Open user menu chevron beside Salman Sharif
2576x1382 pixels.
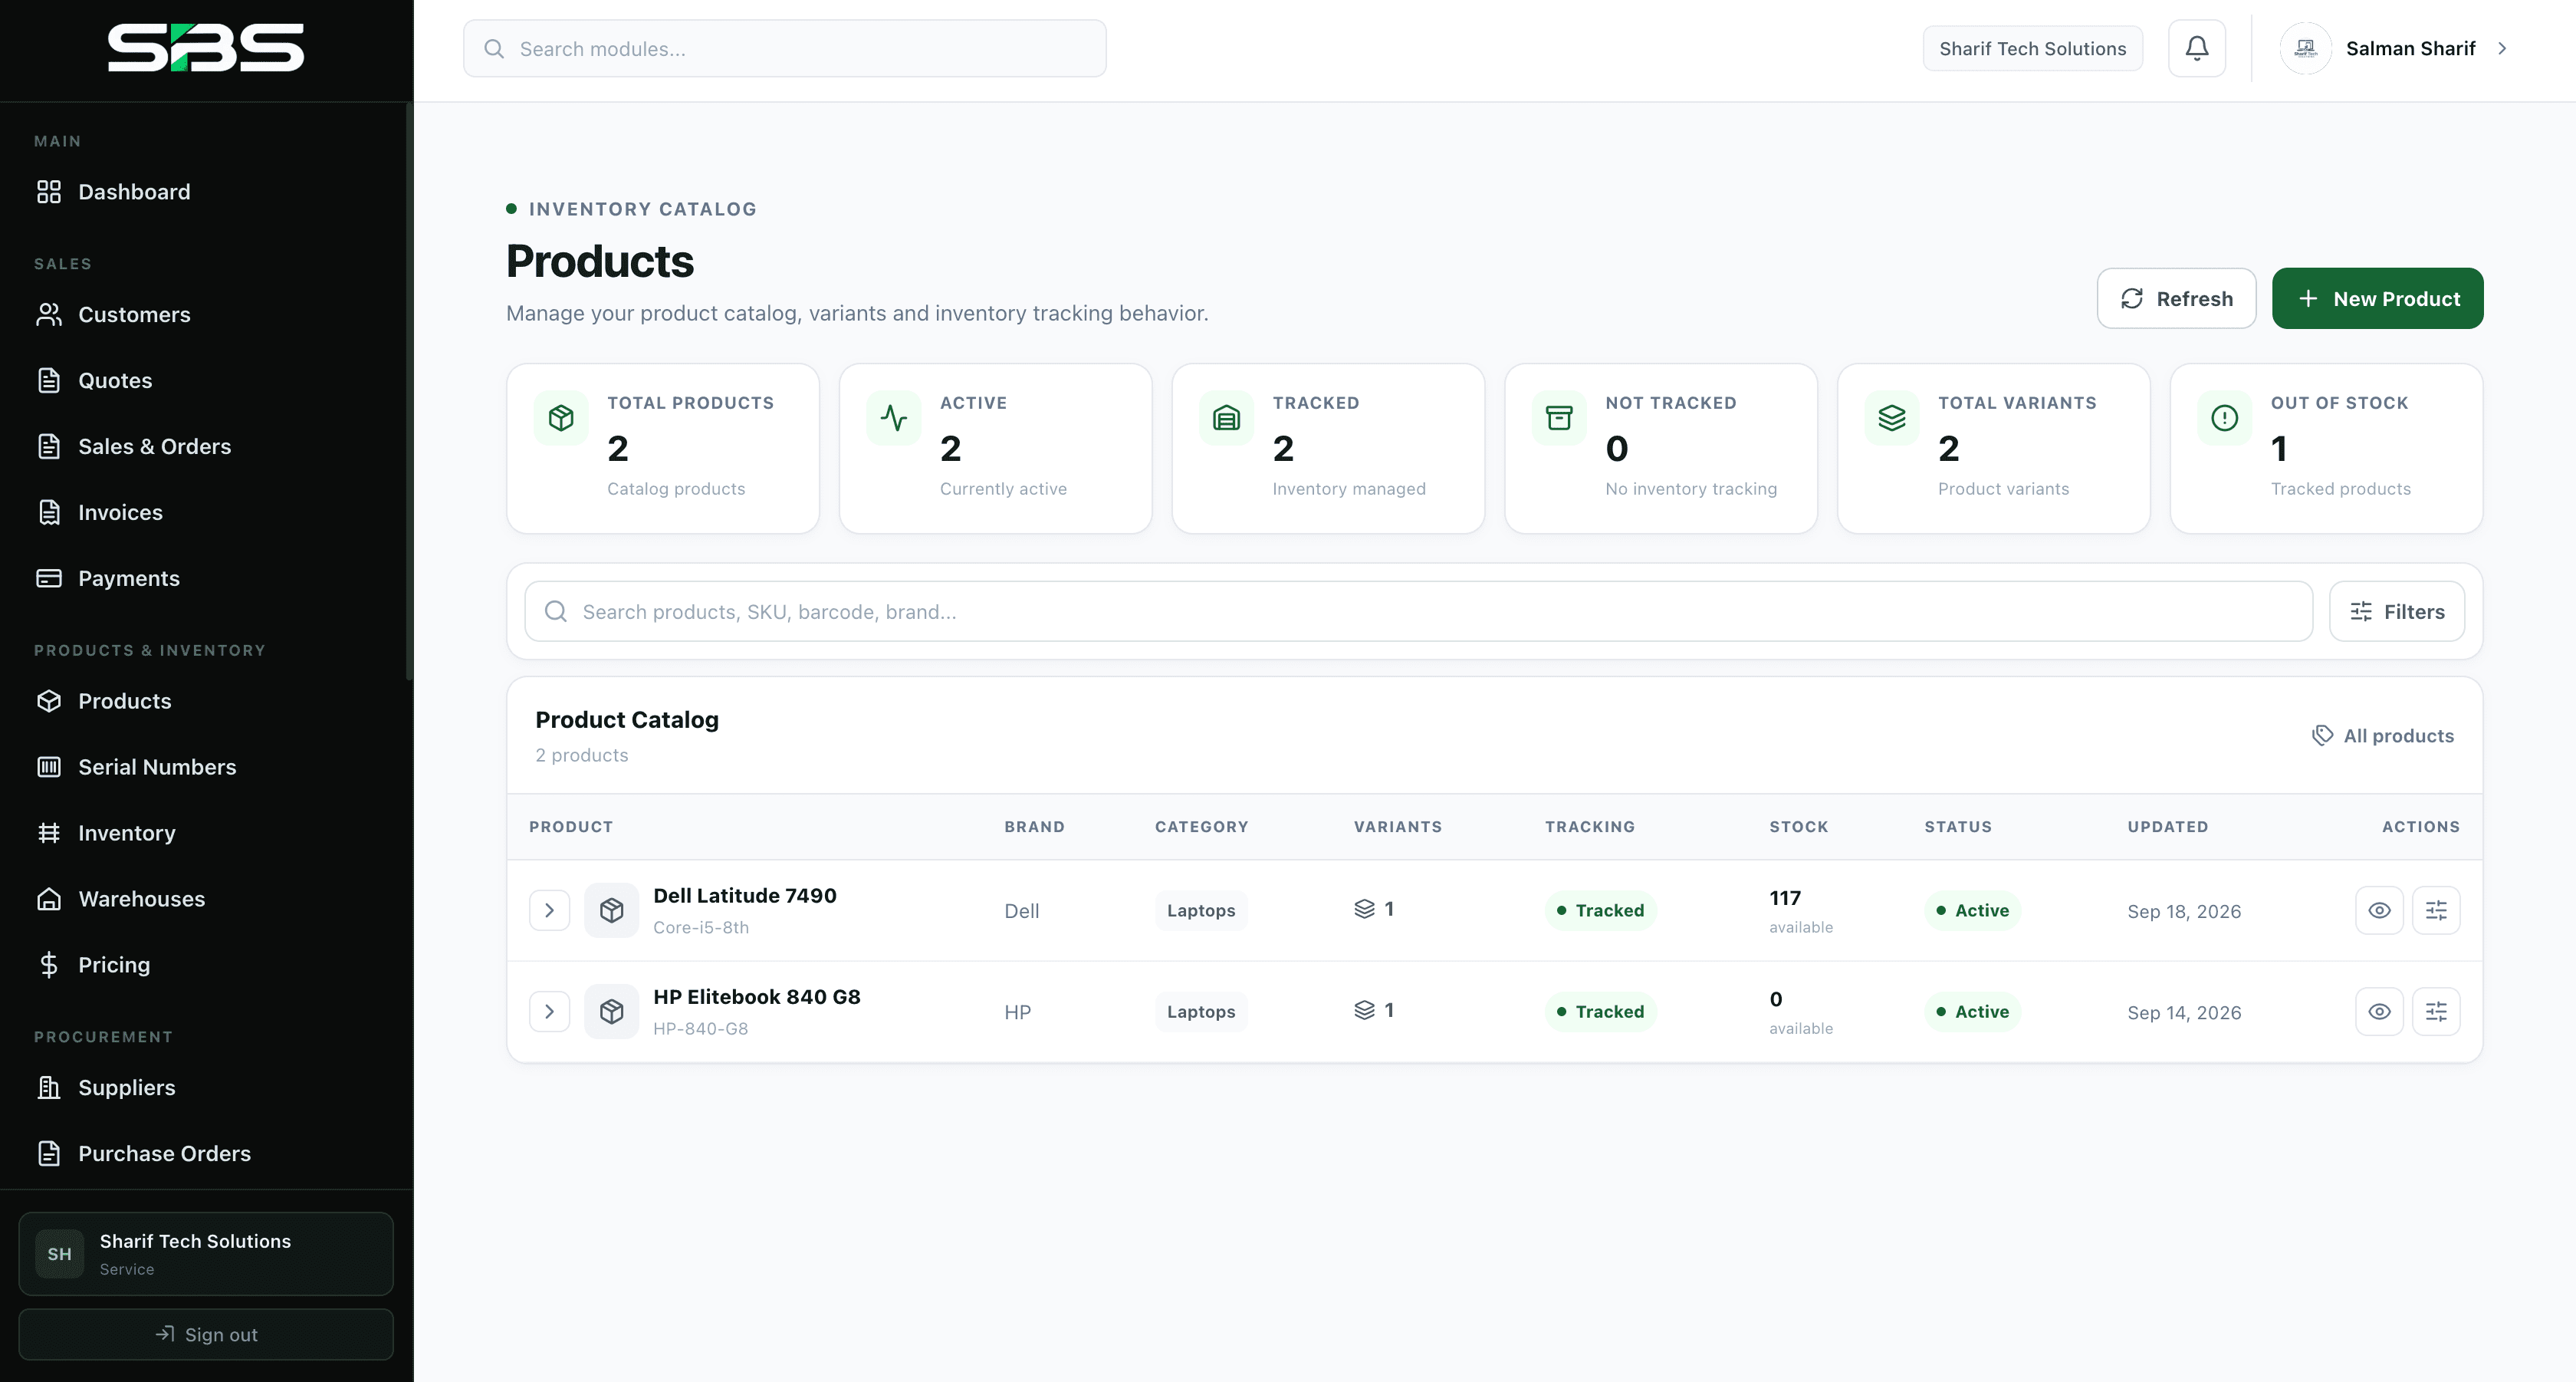click(2502, 48)
